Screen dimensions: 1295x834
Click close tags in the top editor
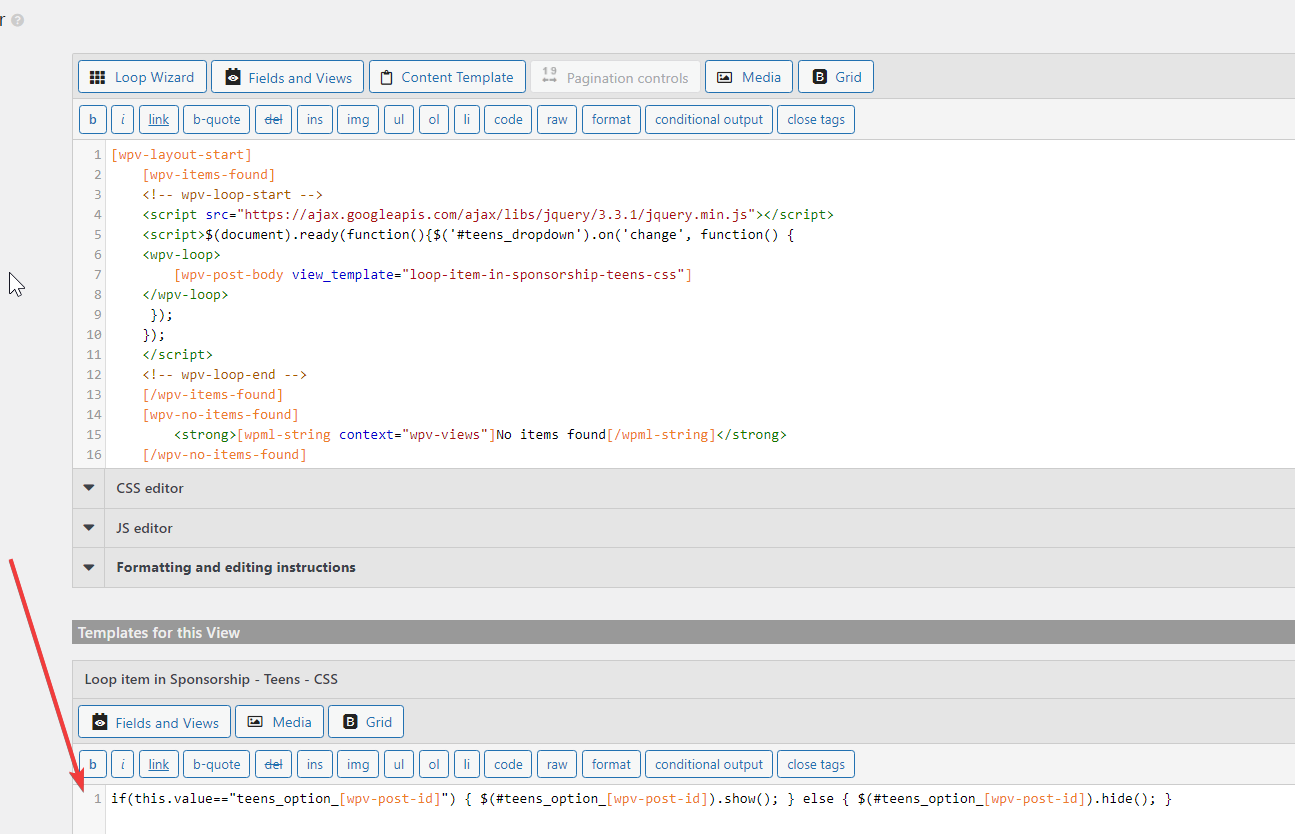point(816,119)
